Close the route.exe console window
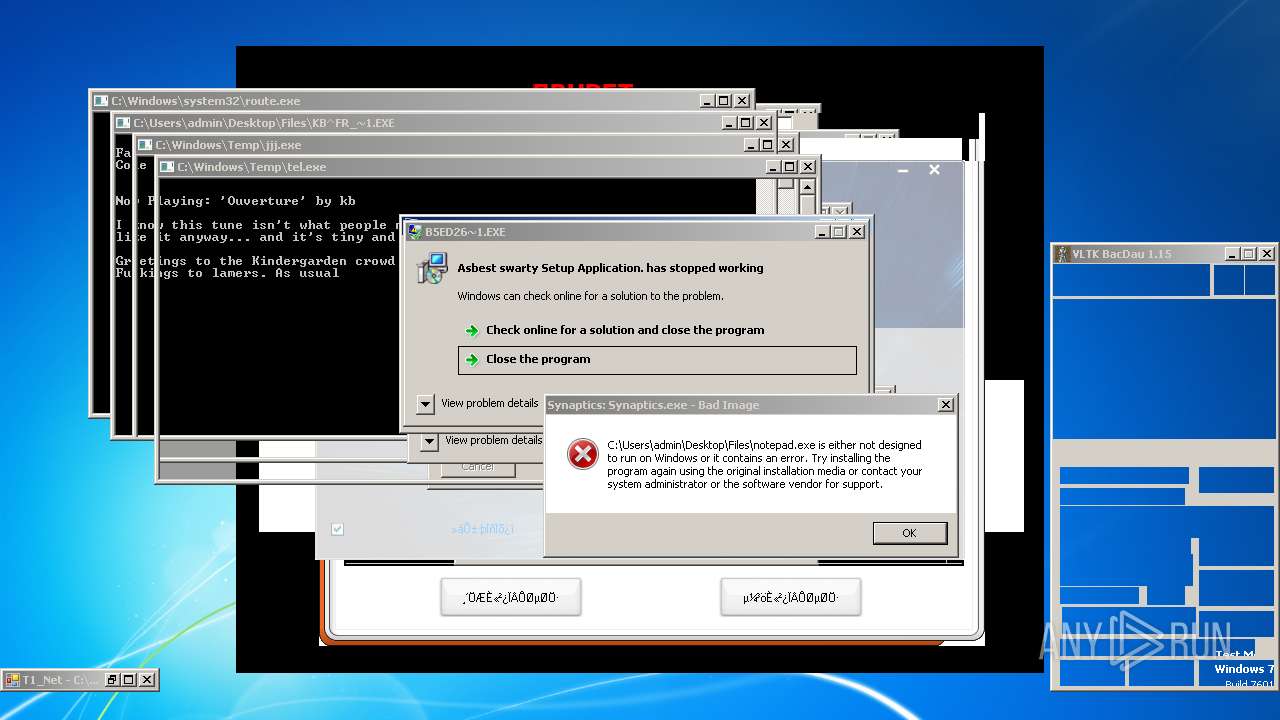1280x720 pixels. click(742, 101)
